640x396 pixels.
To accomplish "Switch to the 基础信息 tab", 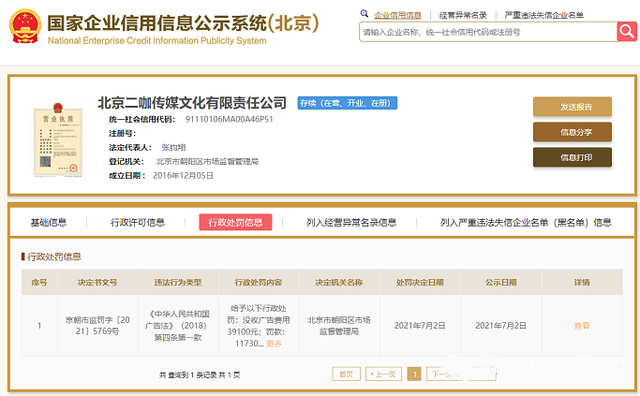I will 49,222.
